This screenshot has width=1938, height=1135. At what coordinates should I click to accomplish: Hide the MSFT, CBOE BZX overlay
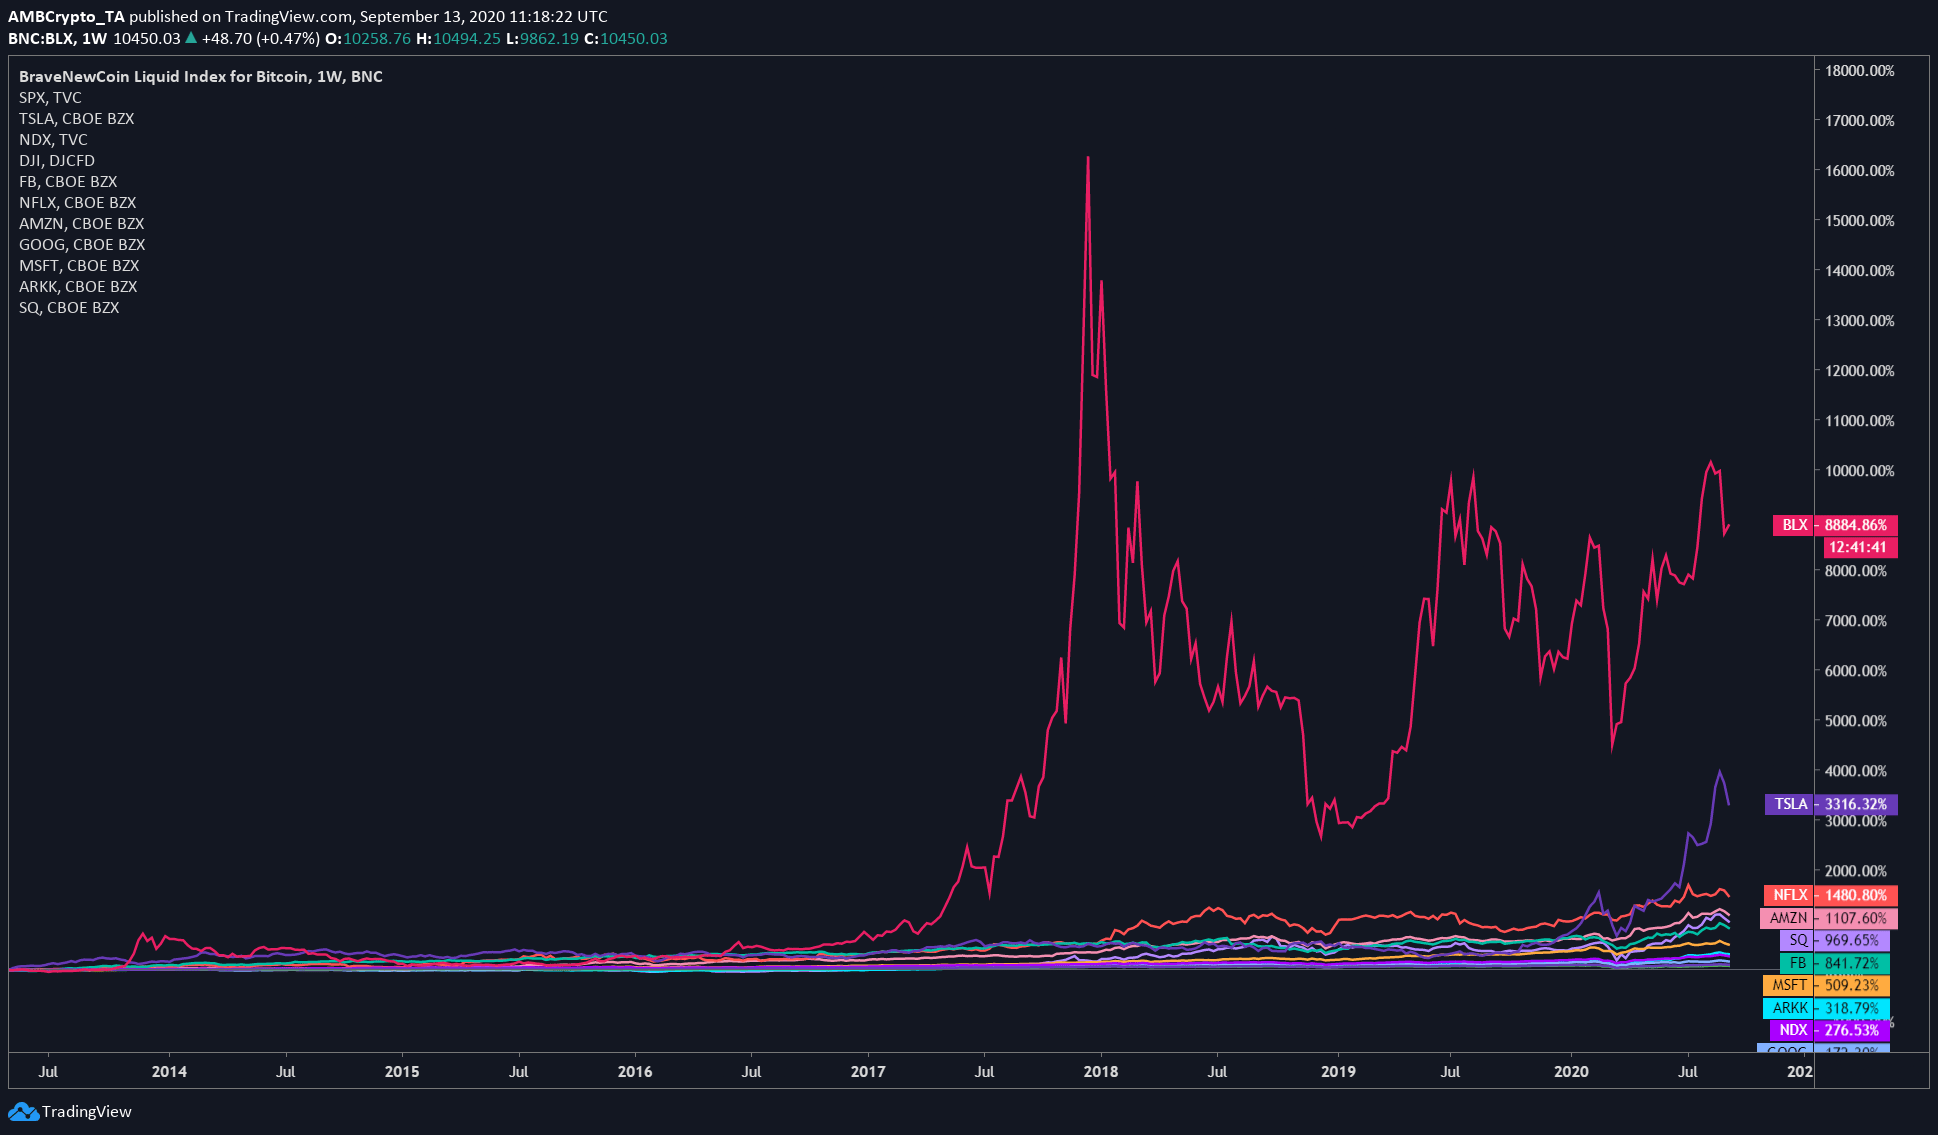pos(79,265)
